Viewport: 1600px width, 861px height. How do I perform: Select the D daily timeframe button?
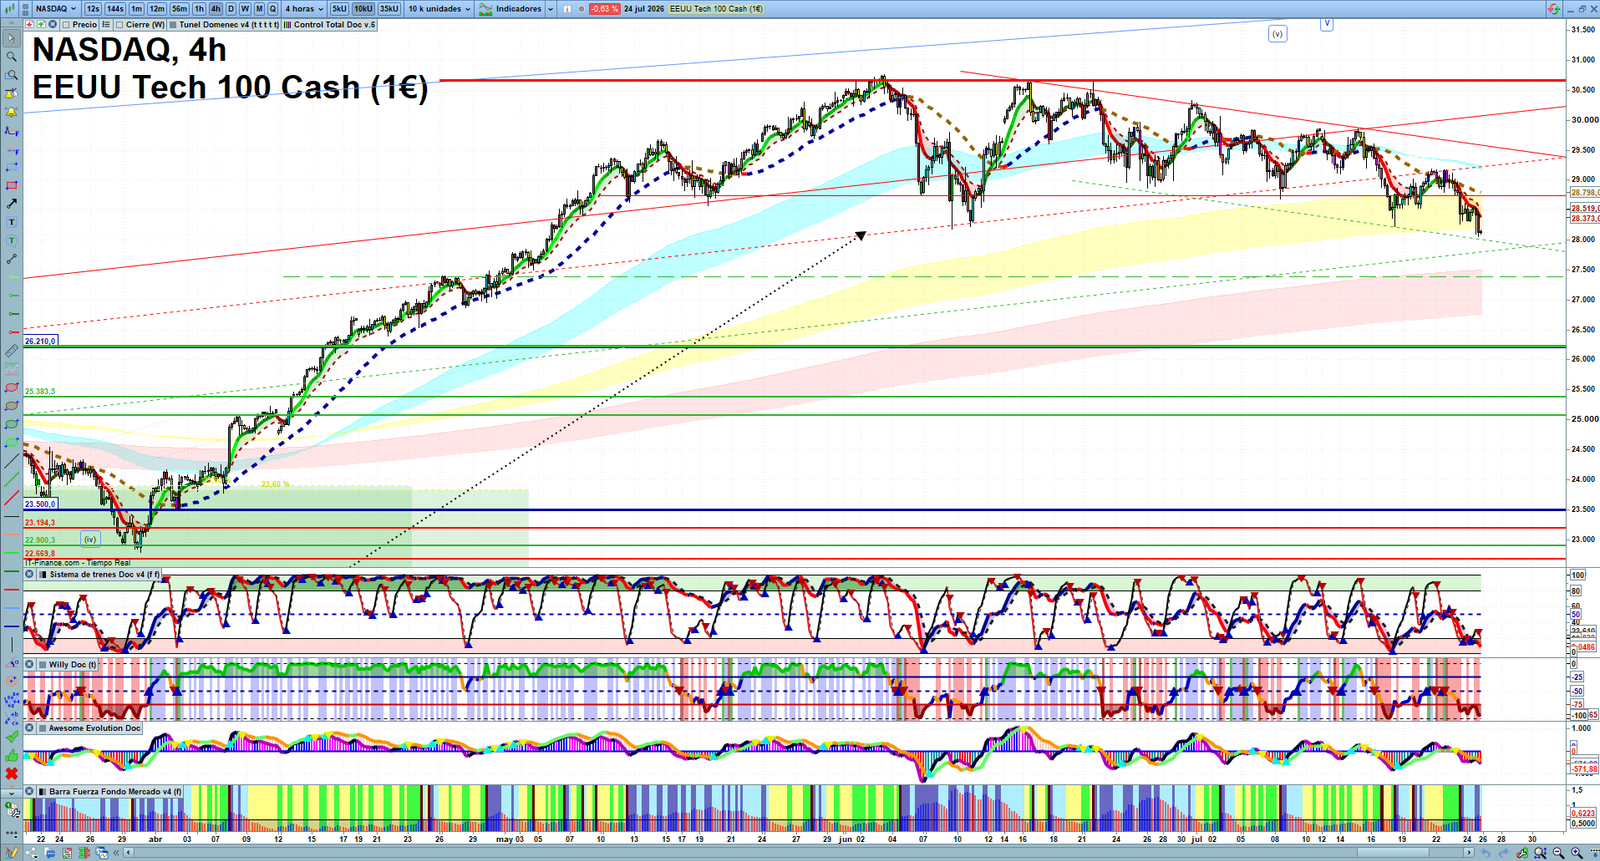[x=230, y=8]
